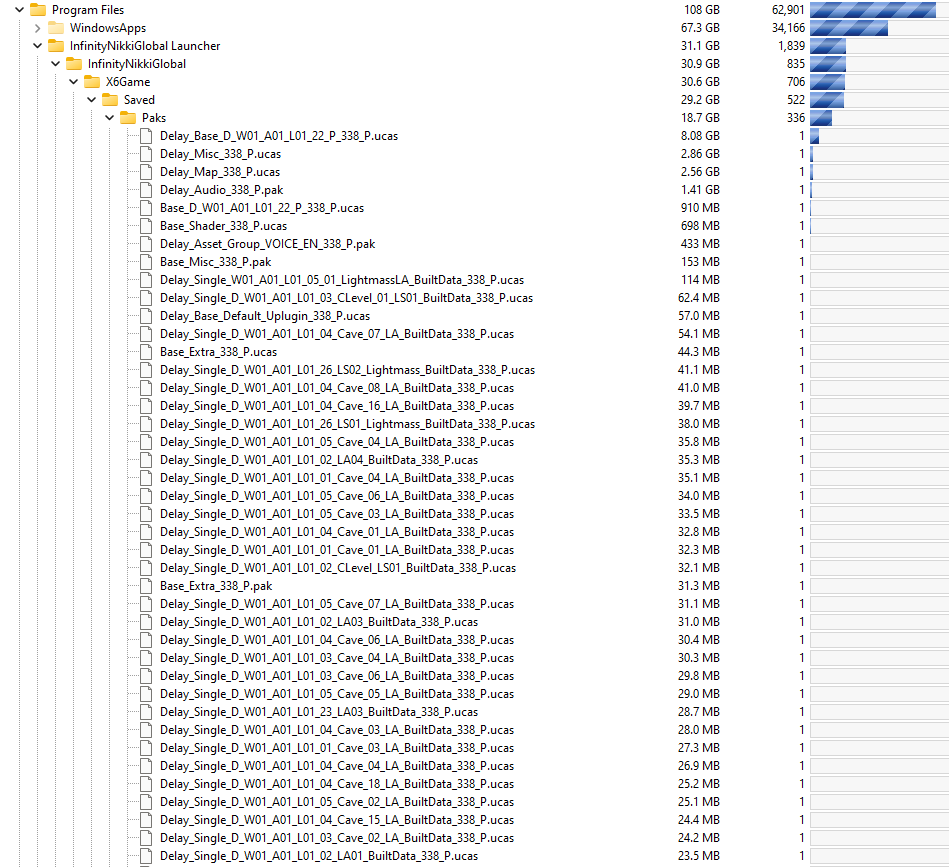Click file icon of Delay_Audio_338_P.pak
Viewport: 949px width, 867px height.
146,190
